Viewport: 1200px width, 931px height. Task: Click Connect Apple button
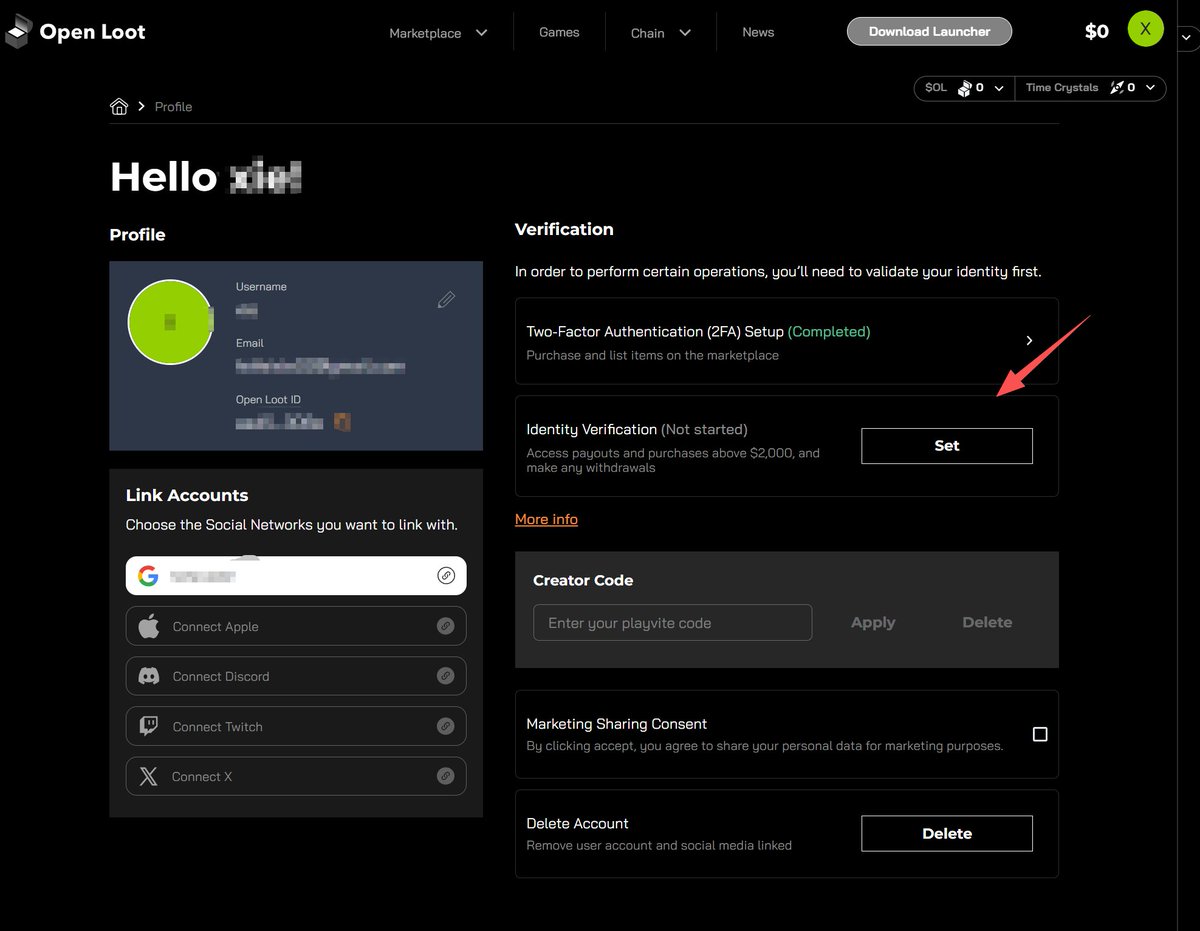tap(296, 626)
